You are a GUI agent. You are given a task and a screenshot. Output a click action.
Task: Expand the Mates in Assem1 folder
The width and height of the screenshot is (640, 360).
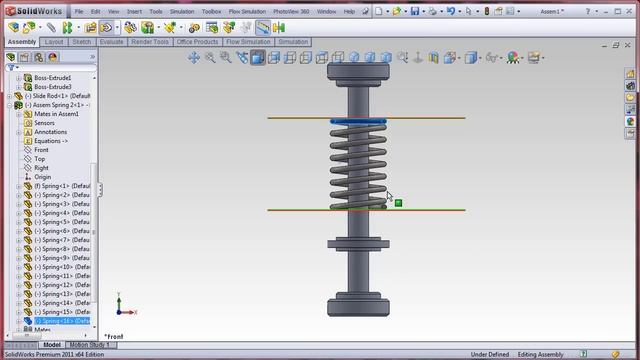(x=18, y=114)
